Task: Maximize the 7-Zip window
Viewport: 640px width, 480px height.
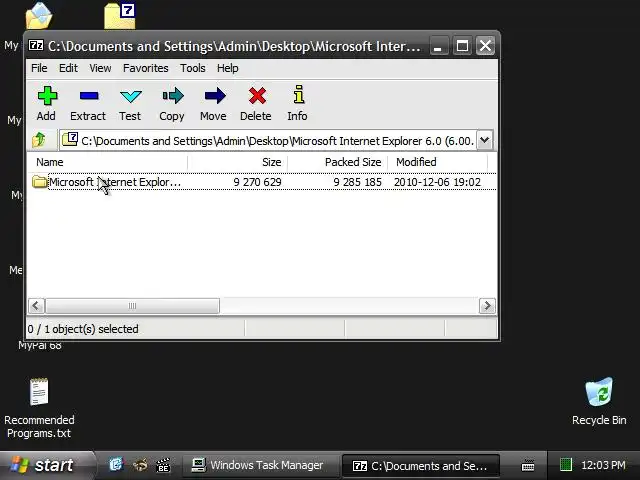Action: (x=462, y=45)
